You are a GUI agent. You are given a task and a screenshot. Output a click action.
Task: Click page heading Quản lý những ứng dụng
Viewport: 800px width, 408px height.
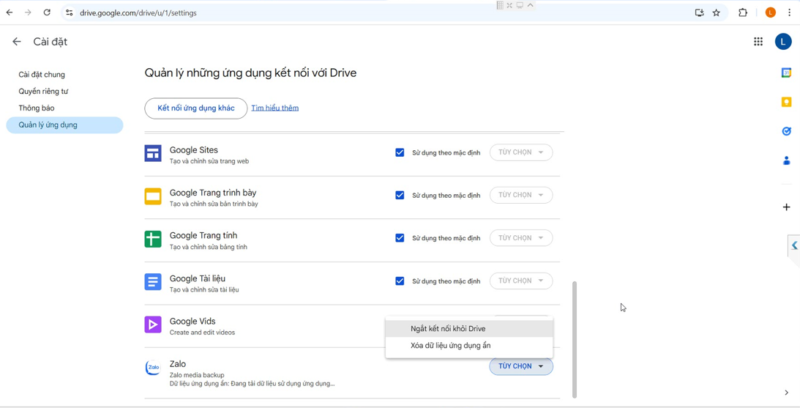[x=251, y=73]
